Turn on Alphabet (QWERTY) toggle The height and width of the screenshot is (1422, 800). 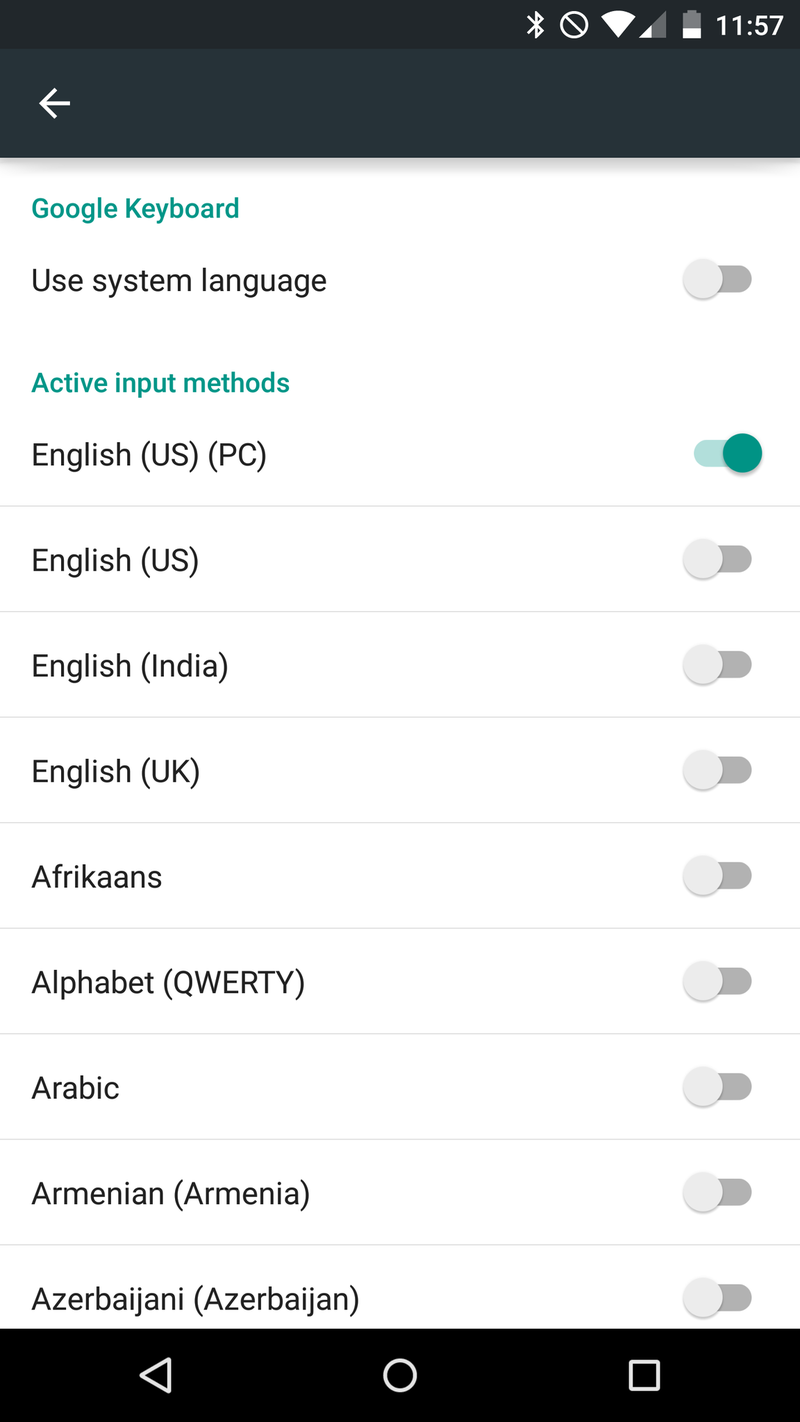point(718,982)
